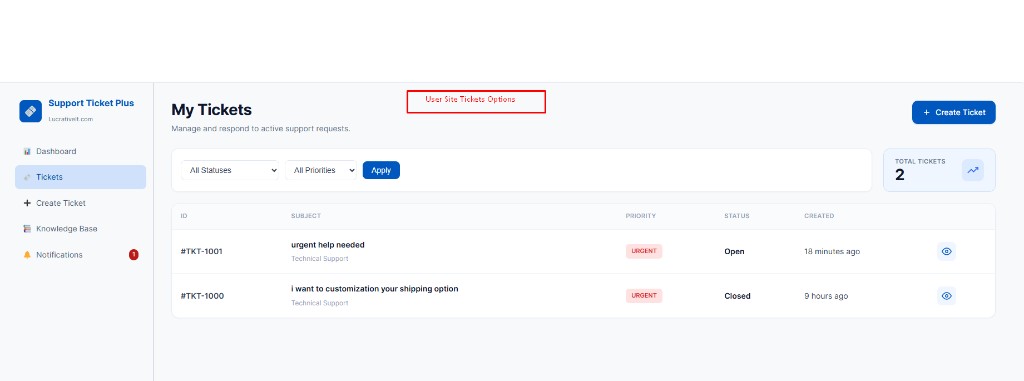Click '18 minutes ago' created time
The height and width of the screenshot is (381, 1024).
tap(832, 252)
